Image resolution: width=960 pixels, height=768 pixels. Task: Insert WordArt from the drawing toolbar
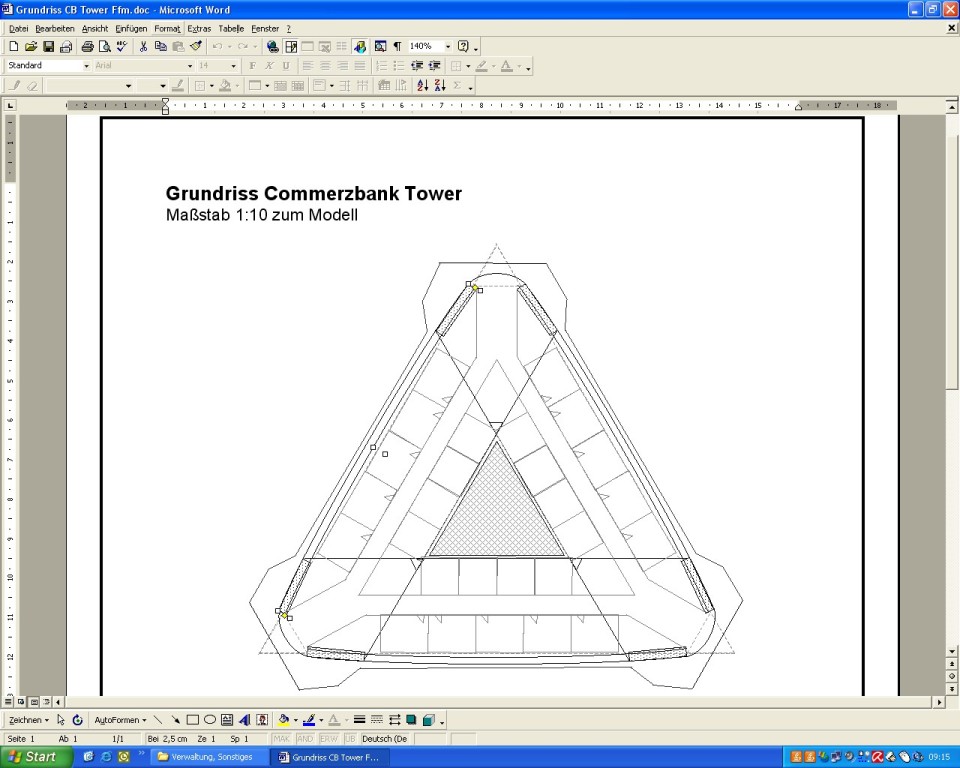pyautogui.click(x=244, y=720)
